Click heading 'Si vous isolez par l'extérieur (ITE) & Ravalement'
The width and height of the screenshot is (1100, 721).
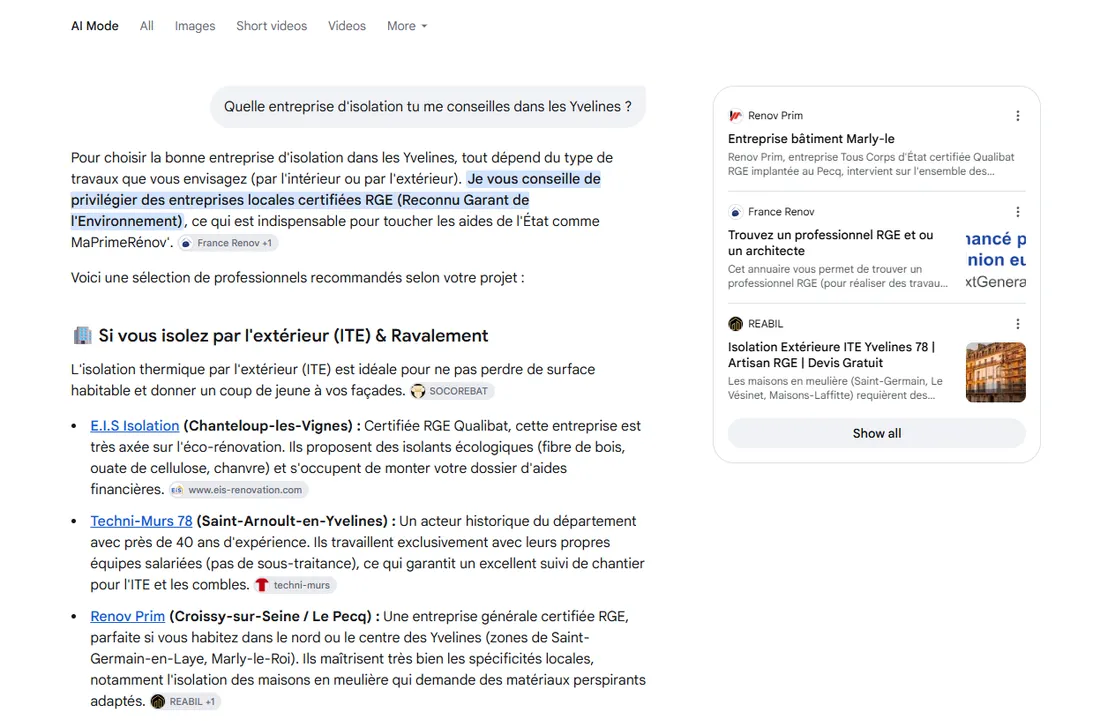pos(293,336)
